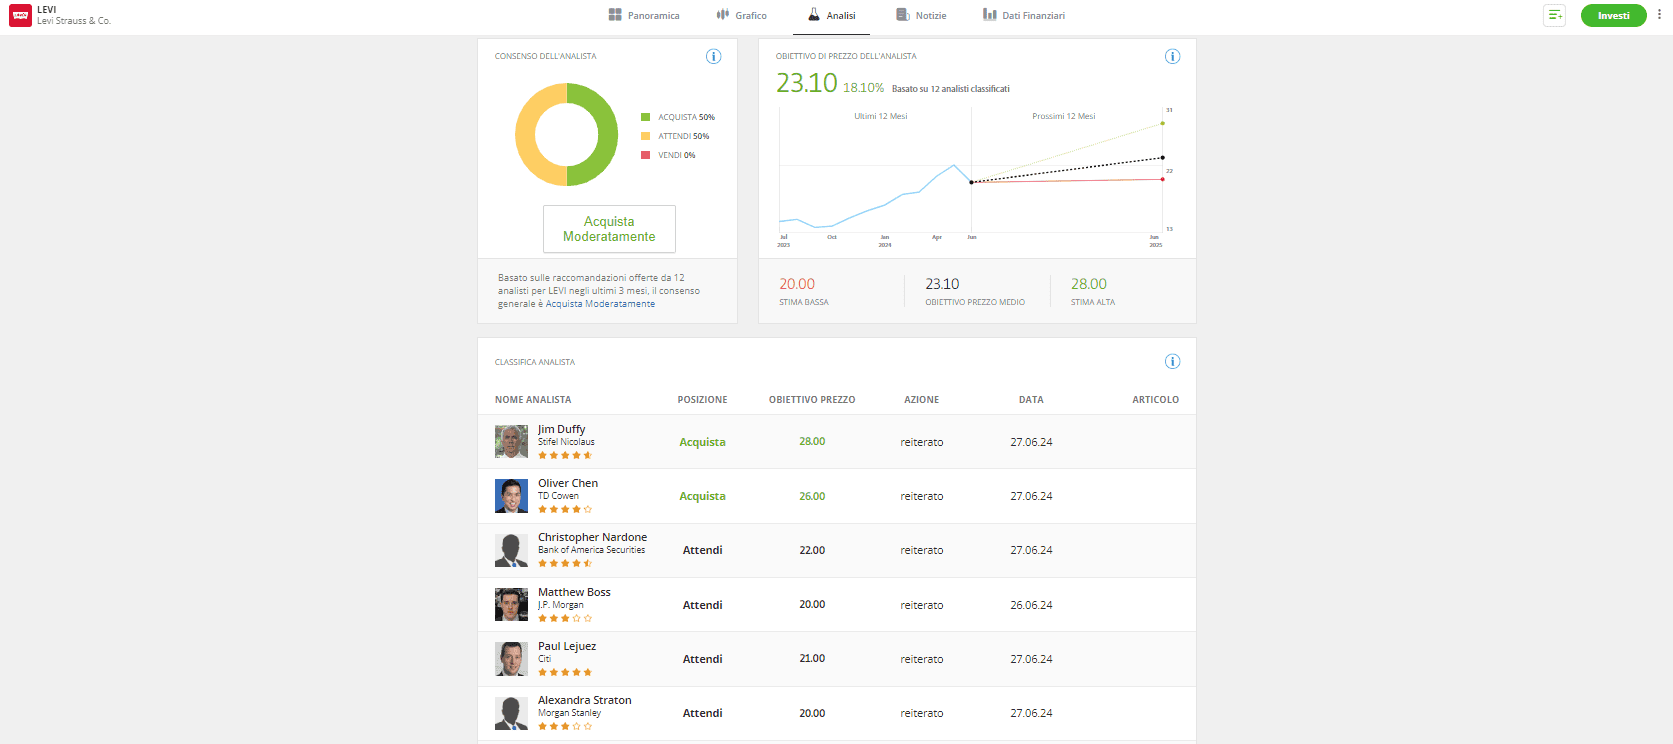Screen dimensions: 1673x744
Task: Click the consensus donut chart
Action: click(567, 134)
